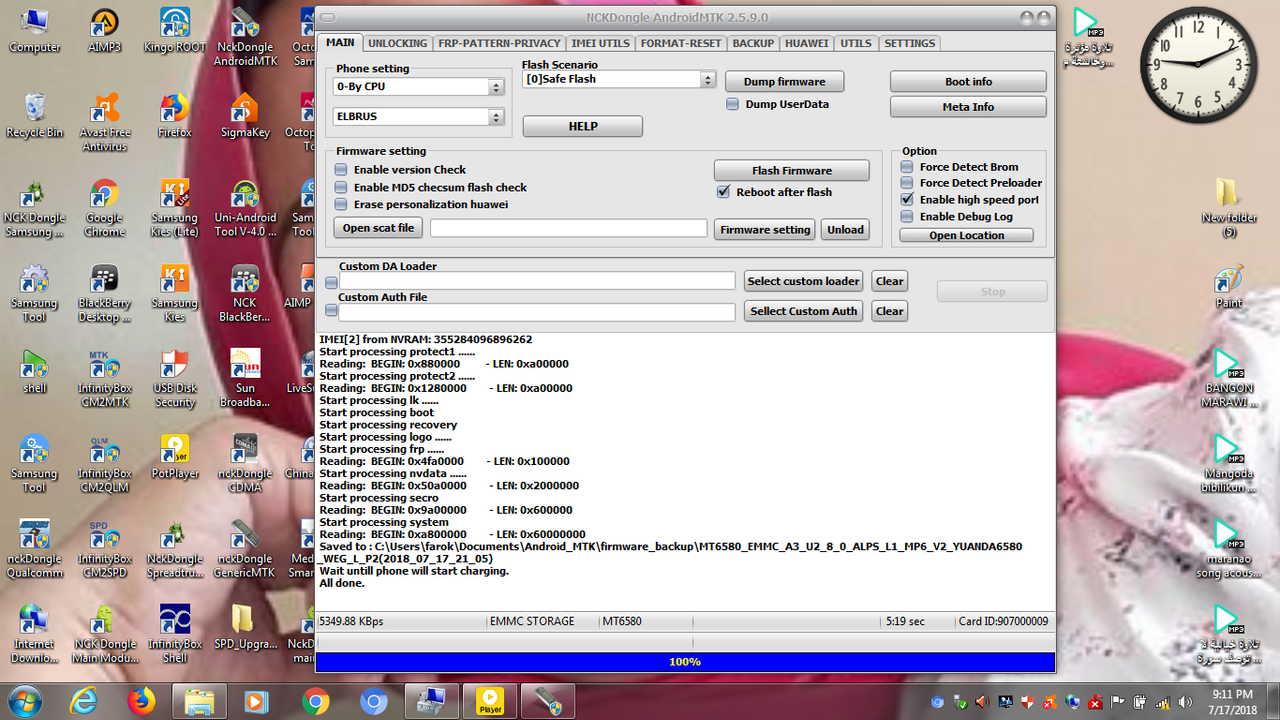Viewport: 1280px width, 720px height.
Task: Click the Meta Info button
Action: 968,107
